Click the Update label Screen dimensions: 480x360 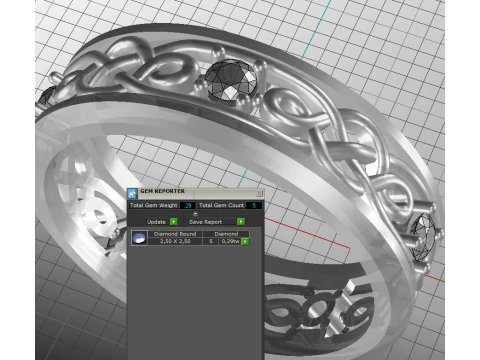coord(156,222)
